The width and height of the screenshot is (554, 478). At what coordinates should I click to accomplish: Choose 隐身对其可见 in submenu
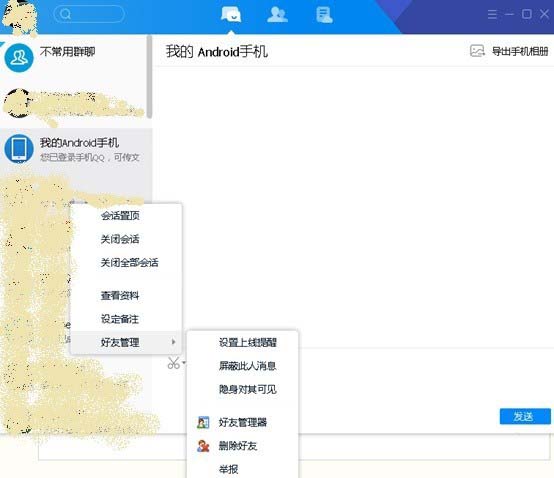click(242, 389)
